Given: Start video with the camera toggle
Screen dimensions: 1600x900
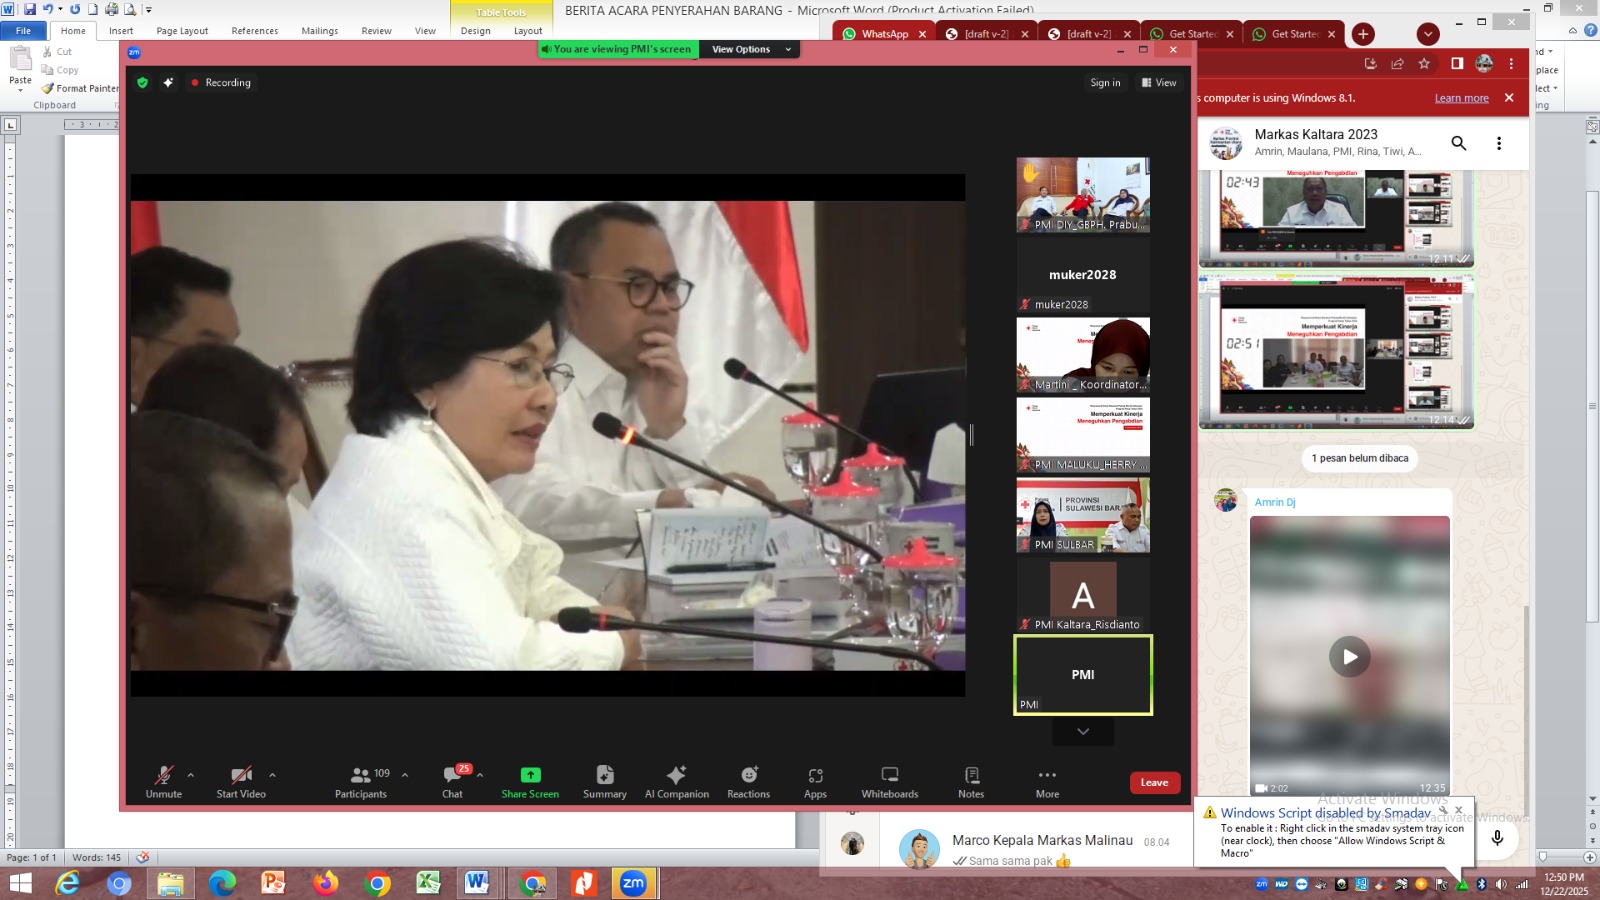Looking at the screenshot, I should pos(241,781).
